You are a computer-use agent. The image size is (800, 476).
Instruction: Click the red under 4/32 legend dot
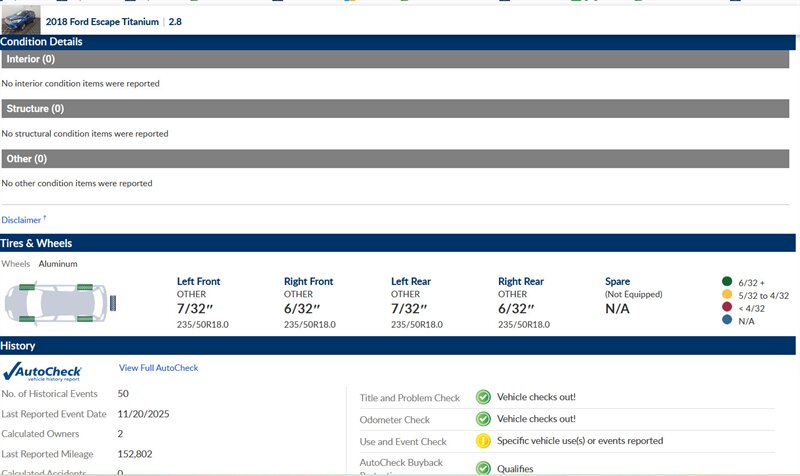pyautogui.click(x=727, y=309)
